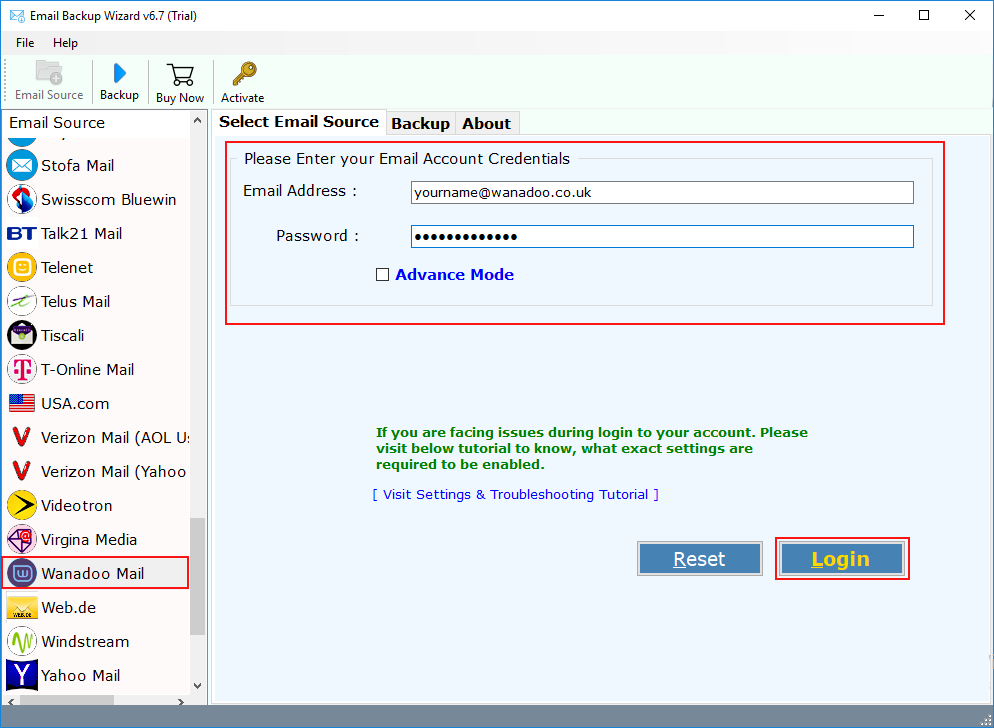Click the Reset button
Image resolution: width=994 pixels, height=728 pixels.
pyautogui.click(x=700, y=559)
